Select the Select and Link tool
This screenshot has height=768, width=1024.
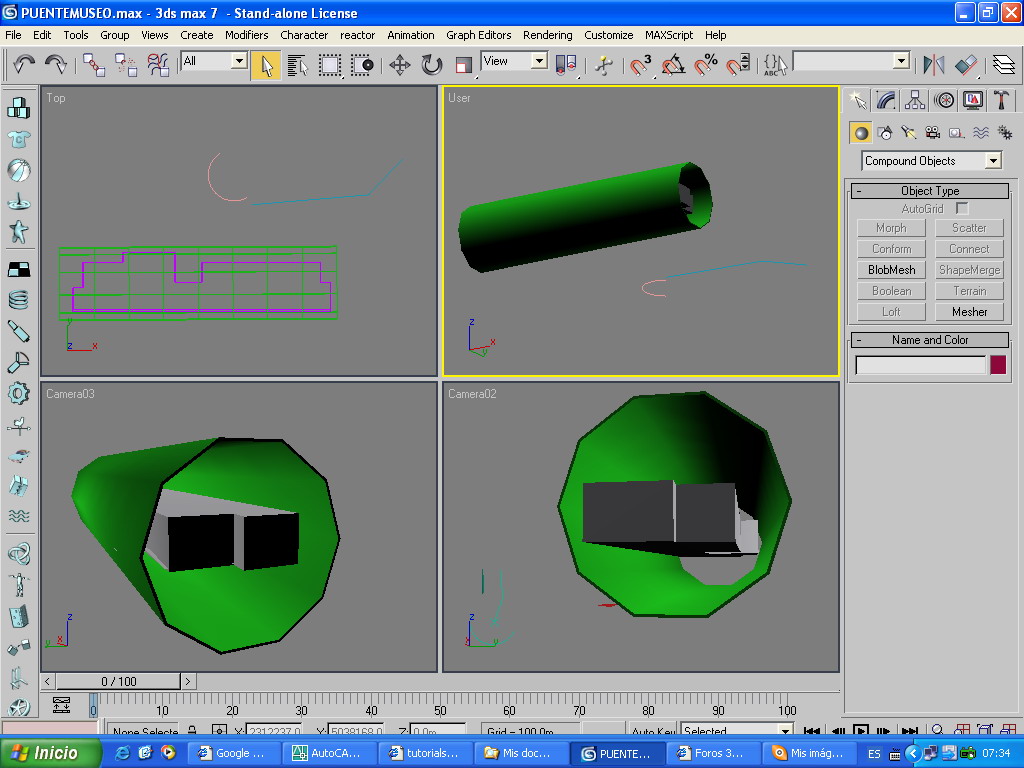tap(94, 65)
